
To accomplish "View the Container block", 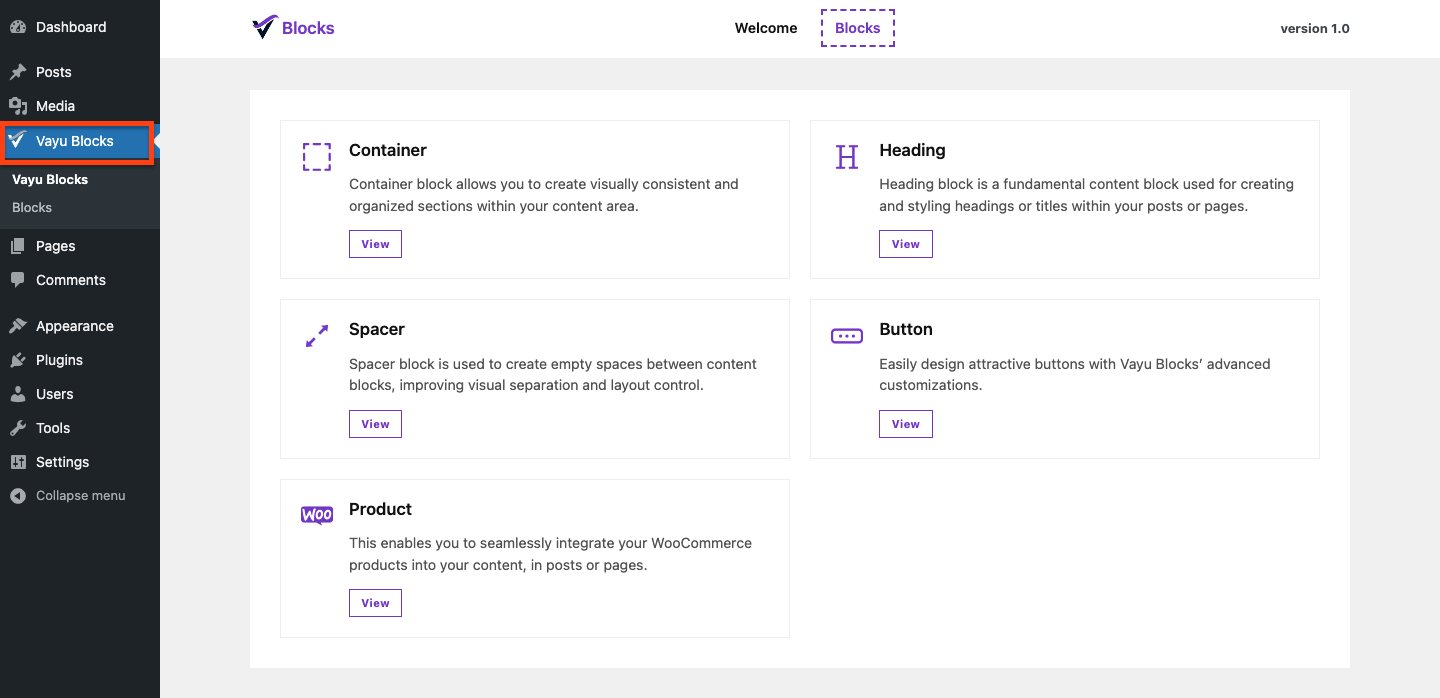I will pos(375,244).
